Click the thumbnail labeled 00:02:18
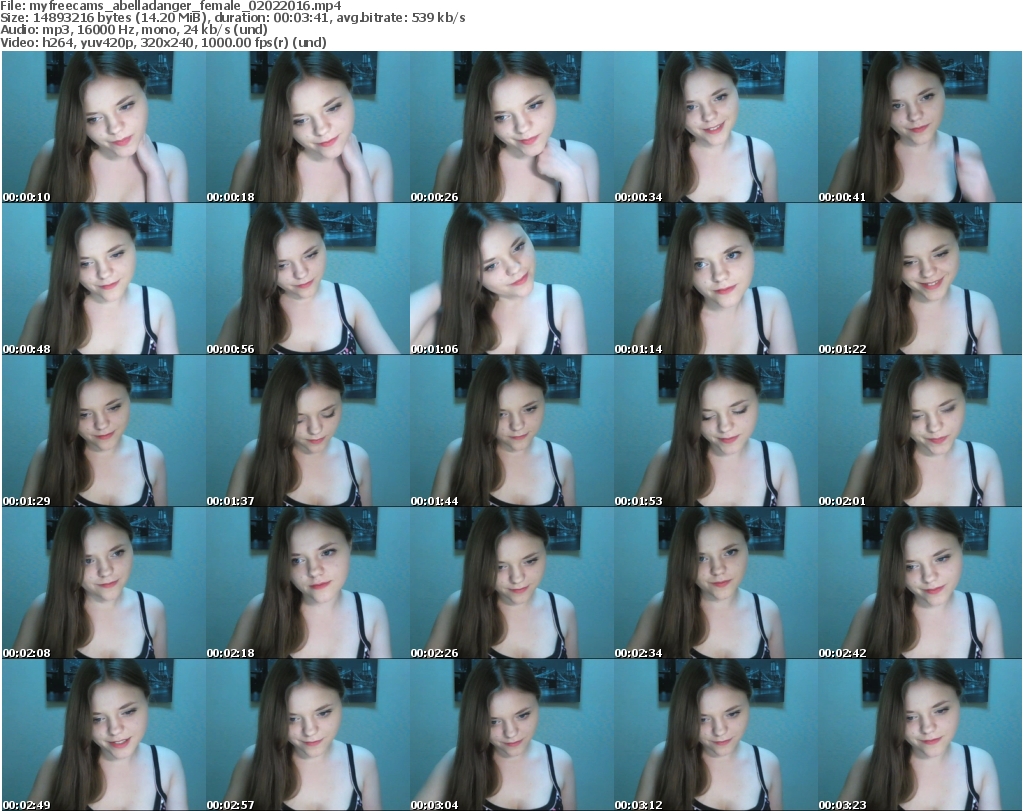The image size is (1024, 811). pos(308,582)
